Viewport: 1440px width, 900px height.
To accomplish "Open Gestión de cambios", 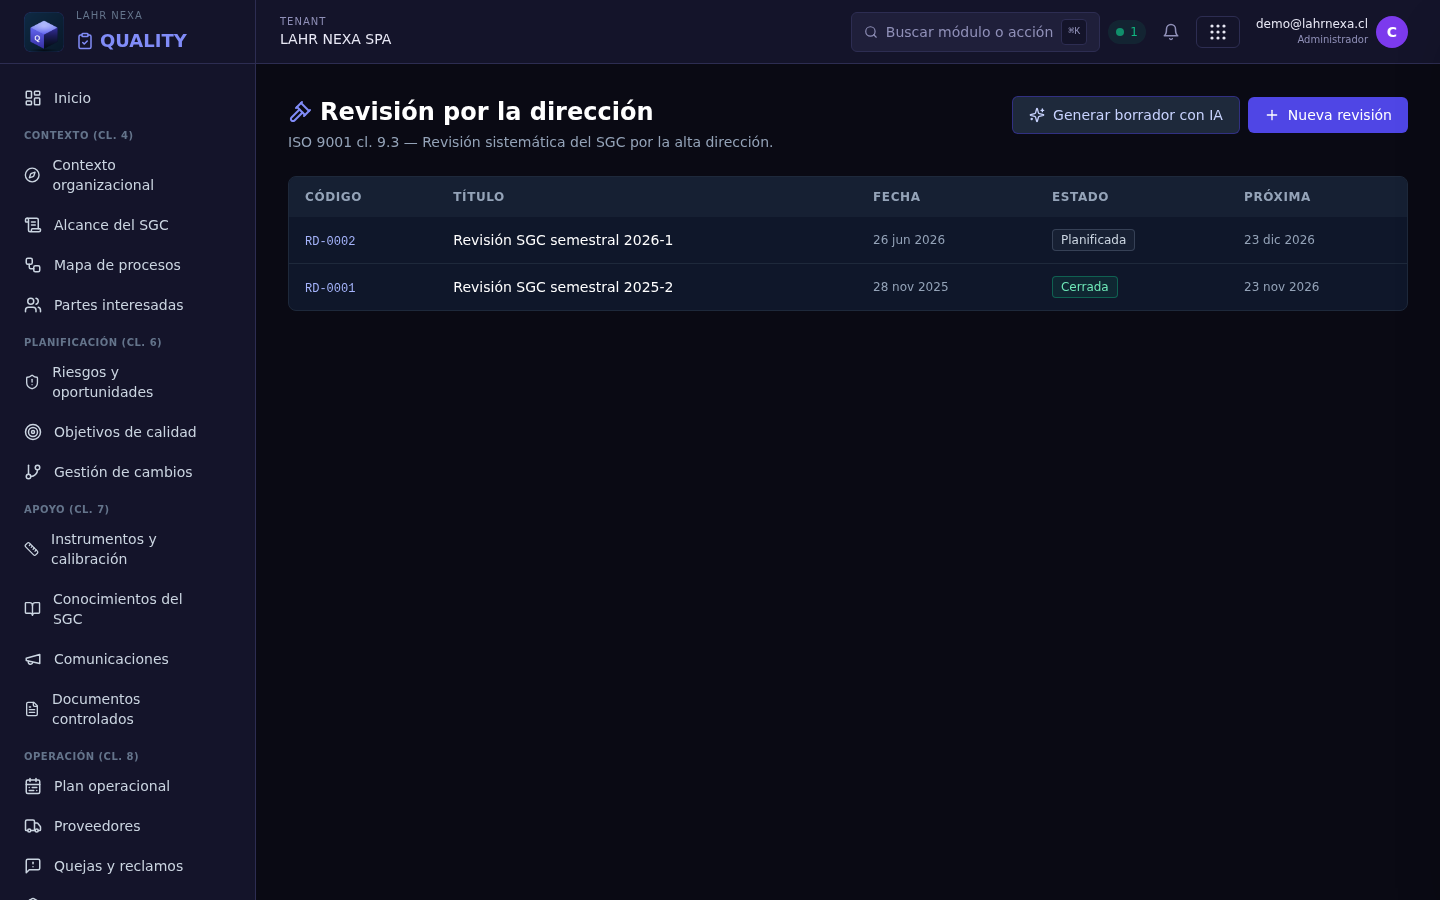I will (127, 472).
